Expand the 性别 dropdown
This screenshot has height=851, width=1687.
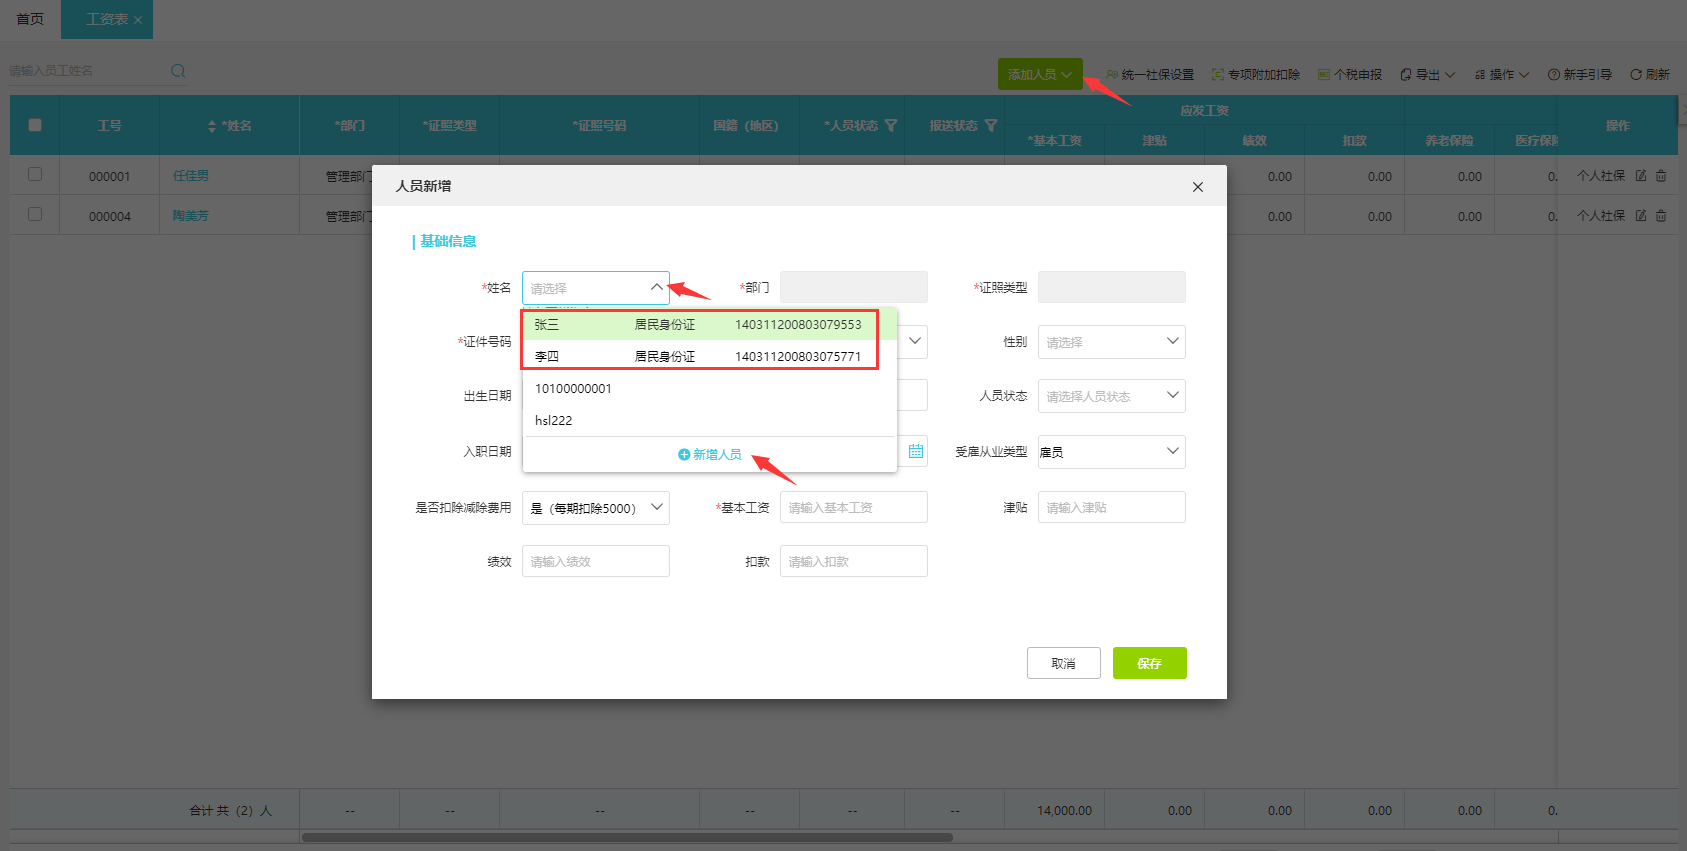pos(1111,342)
